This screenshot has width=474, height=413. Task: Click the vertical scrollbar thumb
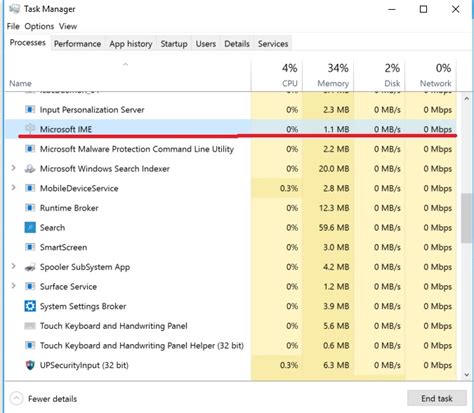click(467, 218)
